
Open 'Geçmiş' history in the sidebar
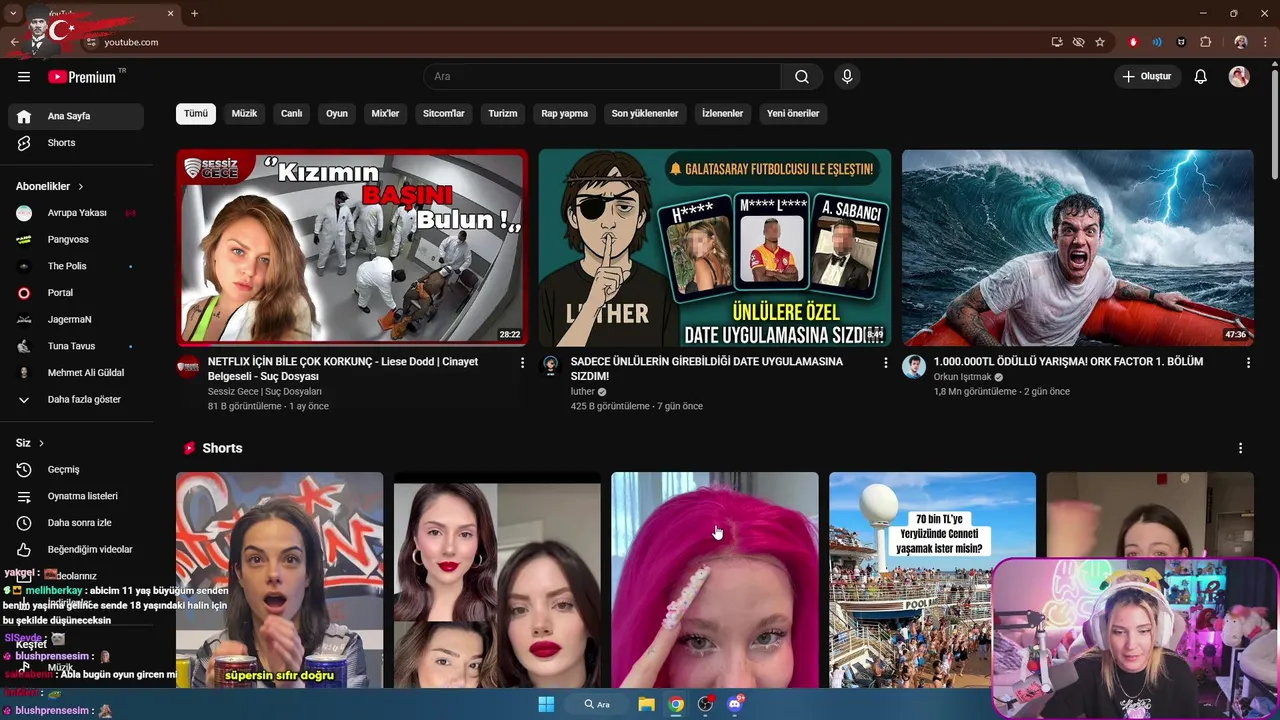point(76,469)
